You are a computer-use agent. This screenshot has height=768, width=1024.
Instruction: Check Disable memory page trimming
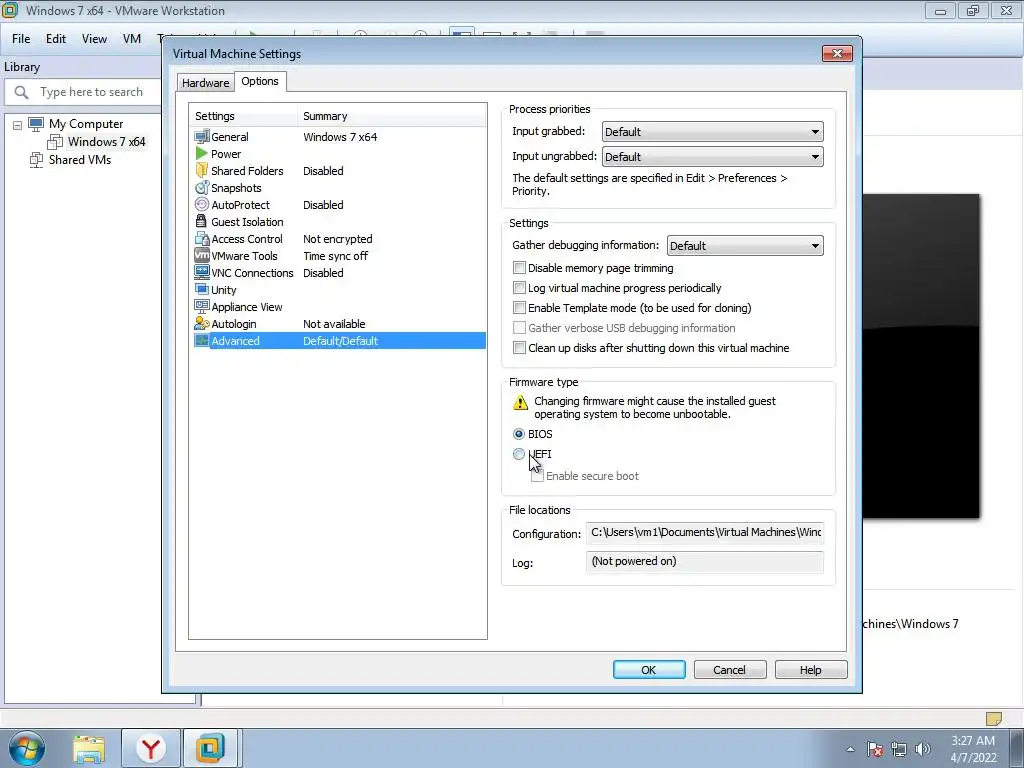(519, 268)
